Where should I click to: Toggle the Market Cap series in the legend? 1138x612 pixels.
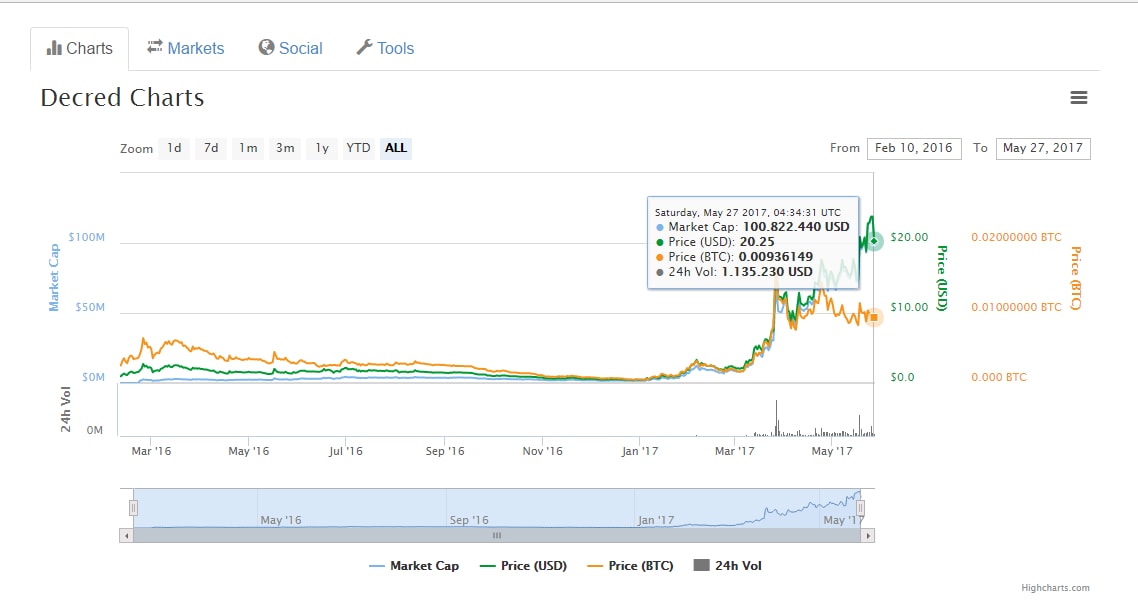[x=414, y=566]
